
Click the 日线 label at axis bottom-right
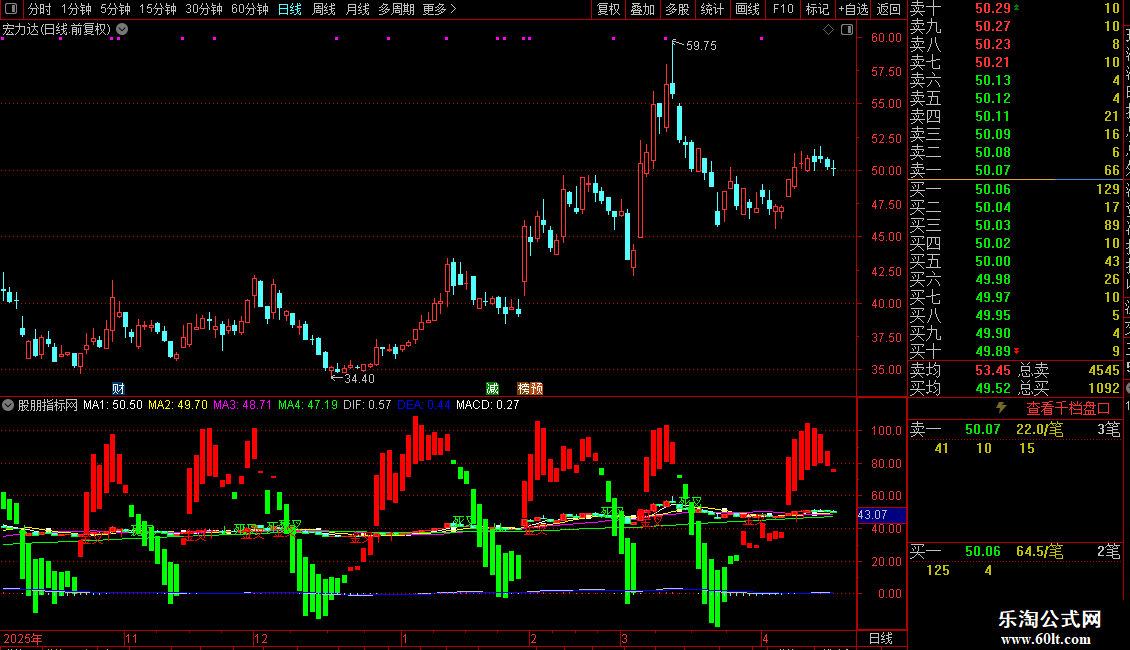pyautogui.click(x=881, y=638)
